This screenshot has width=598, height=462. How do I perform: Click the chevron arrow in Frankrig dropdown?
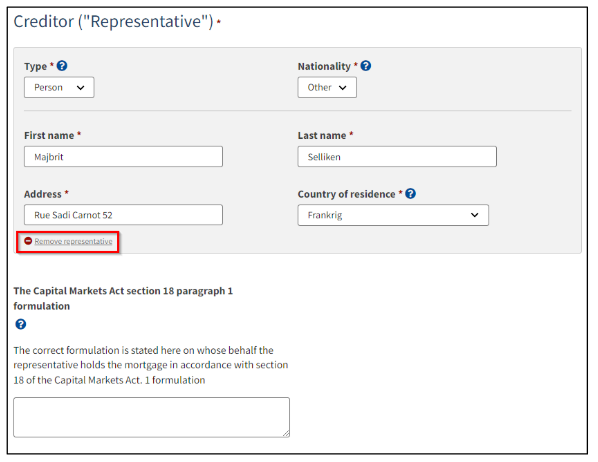[475, 215]
